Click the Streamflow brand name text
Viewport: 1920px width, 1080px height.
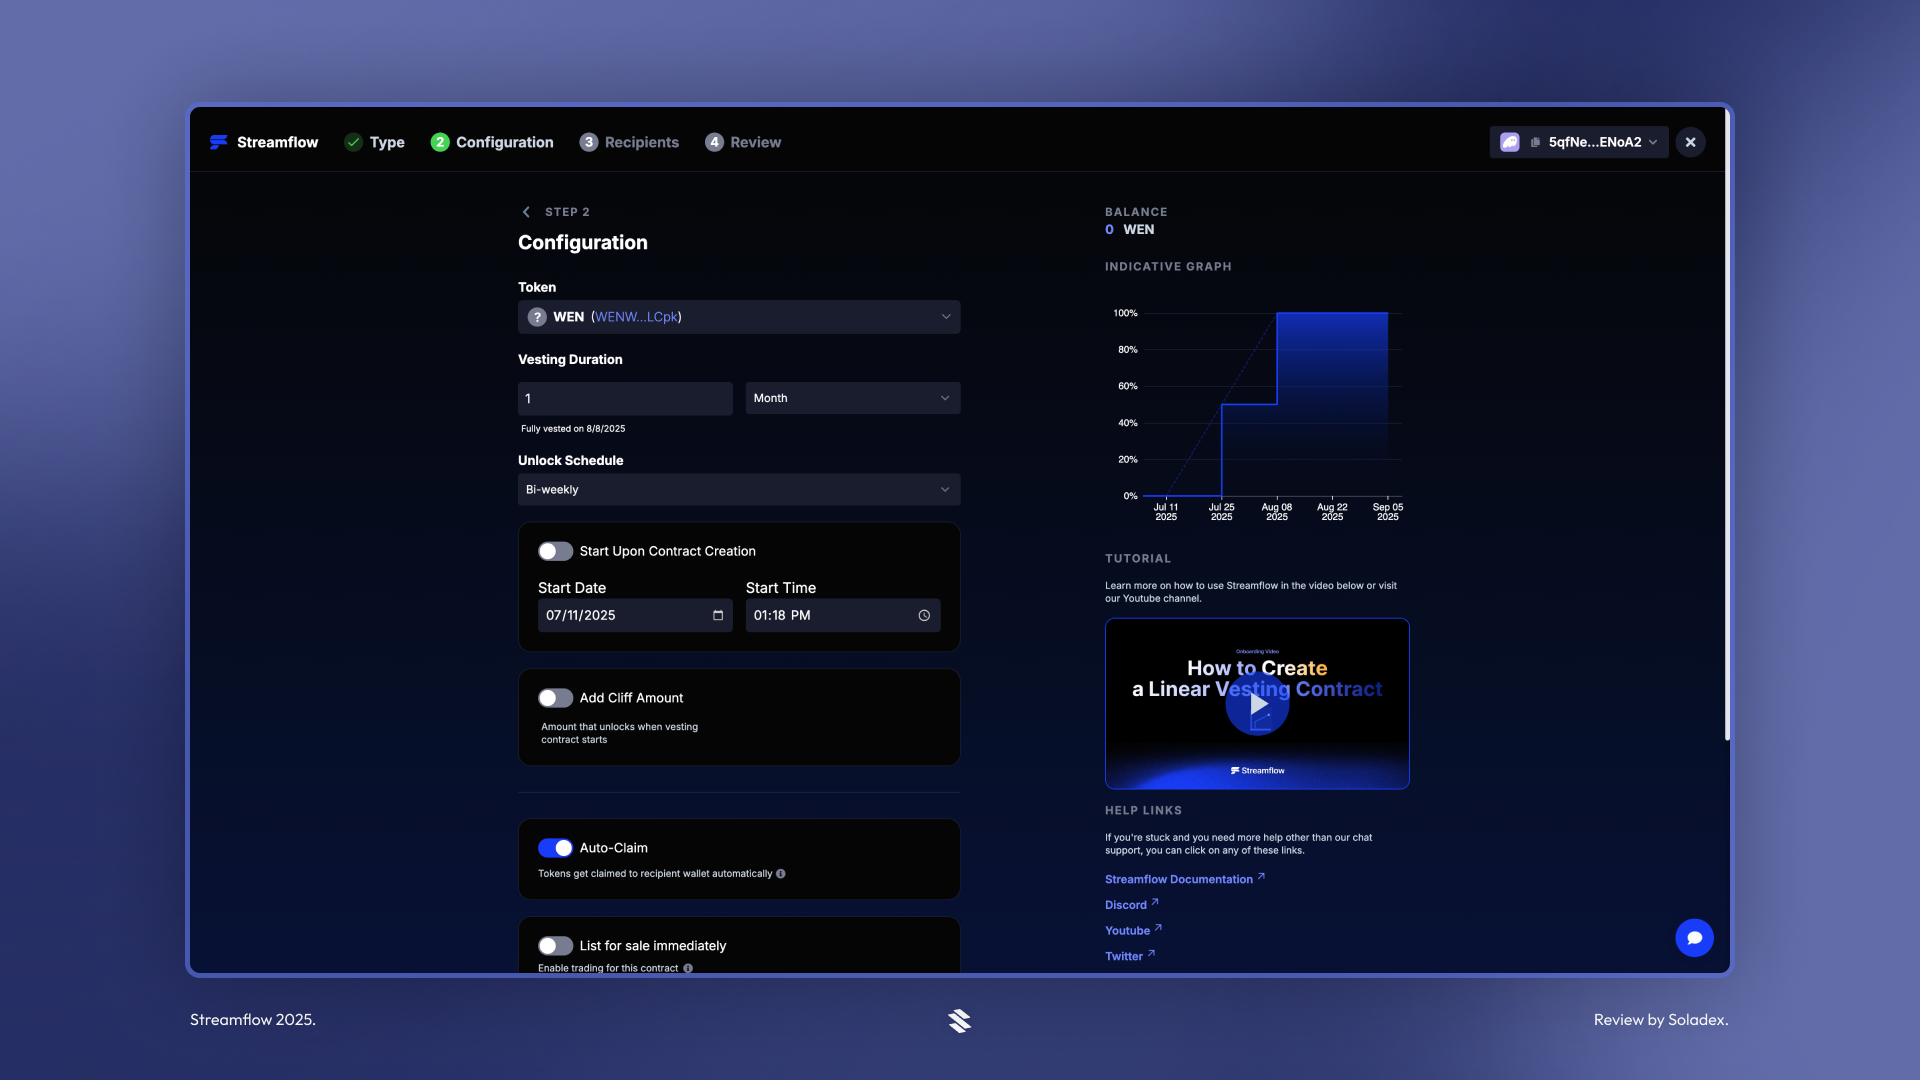click(277, 142)
